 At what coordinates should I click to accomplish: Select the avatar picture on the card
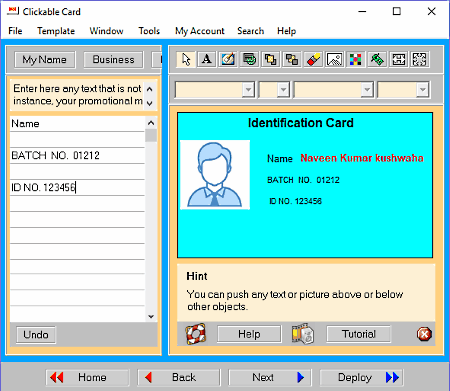(215, 175)
